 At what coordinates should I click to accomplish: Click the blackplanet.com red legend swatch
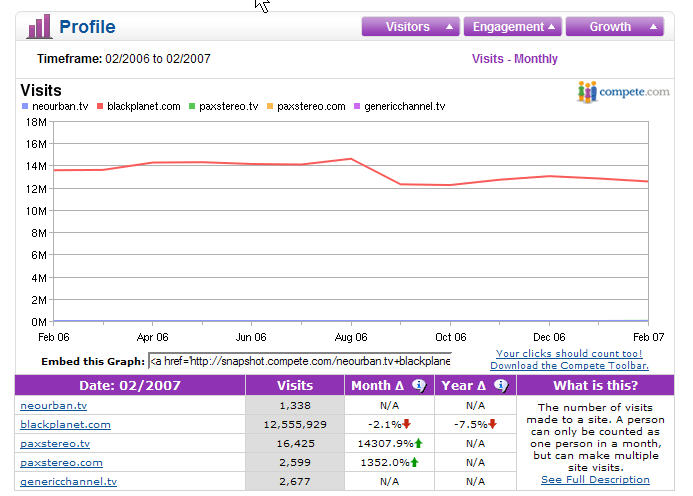point(100,106)
